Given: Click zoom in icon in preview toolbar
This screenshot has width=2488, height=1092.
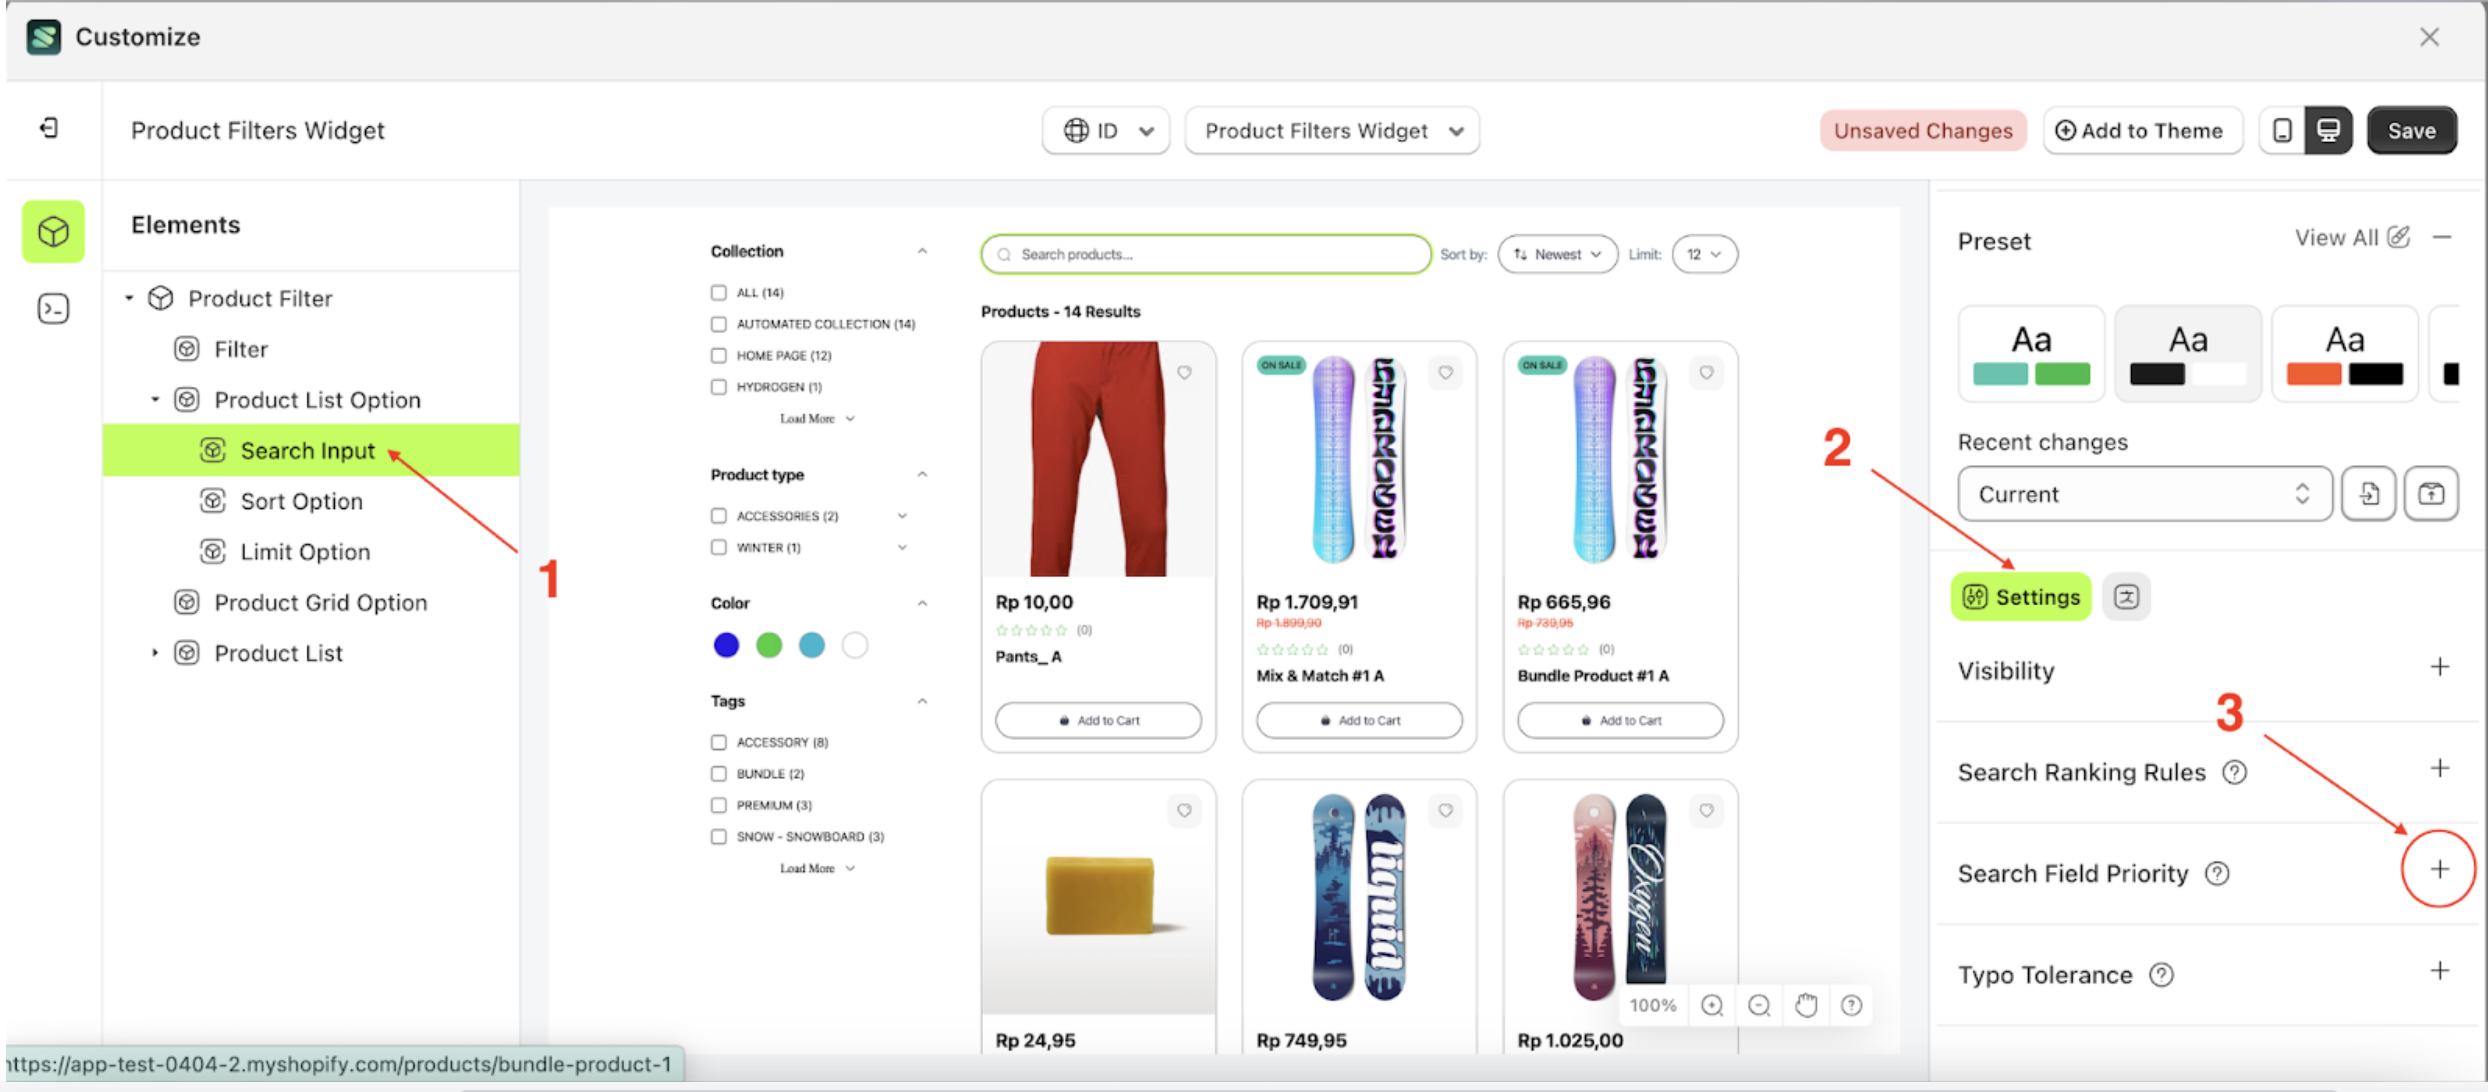Looking at the screenshot, I should (x=1711, y=1005).
